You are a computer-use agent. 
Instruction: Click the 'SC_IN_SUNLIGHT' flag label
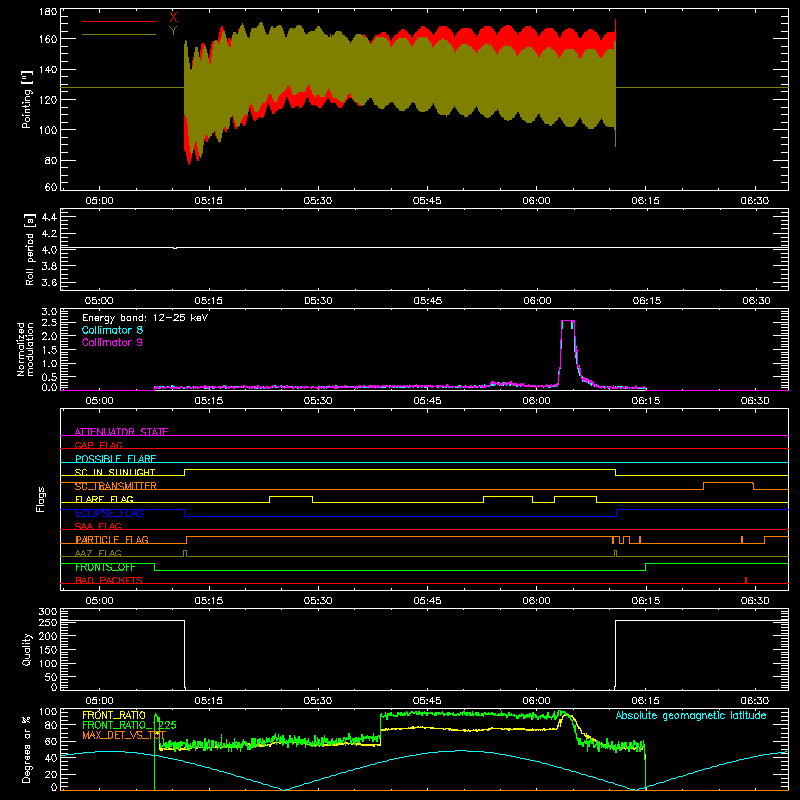pos(115,472)
